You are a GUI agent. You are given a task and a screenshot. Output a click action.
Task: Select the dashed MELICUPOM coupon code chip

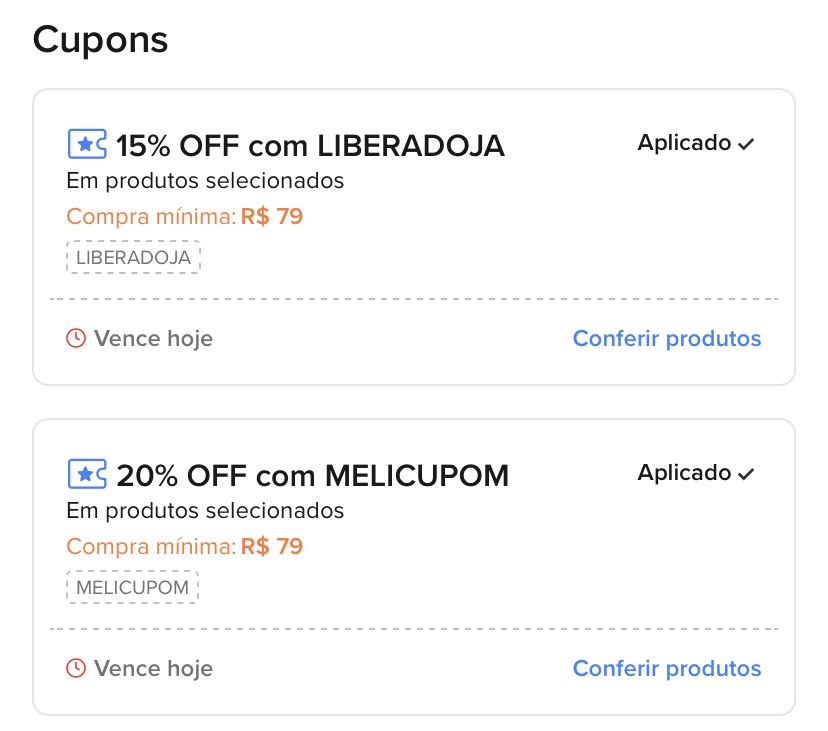133,587
